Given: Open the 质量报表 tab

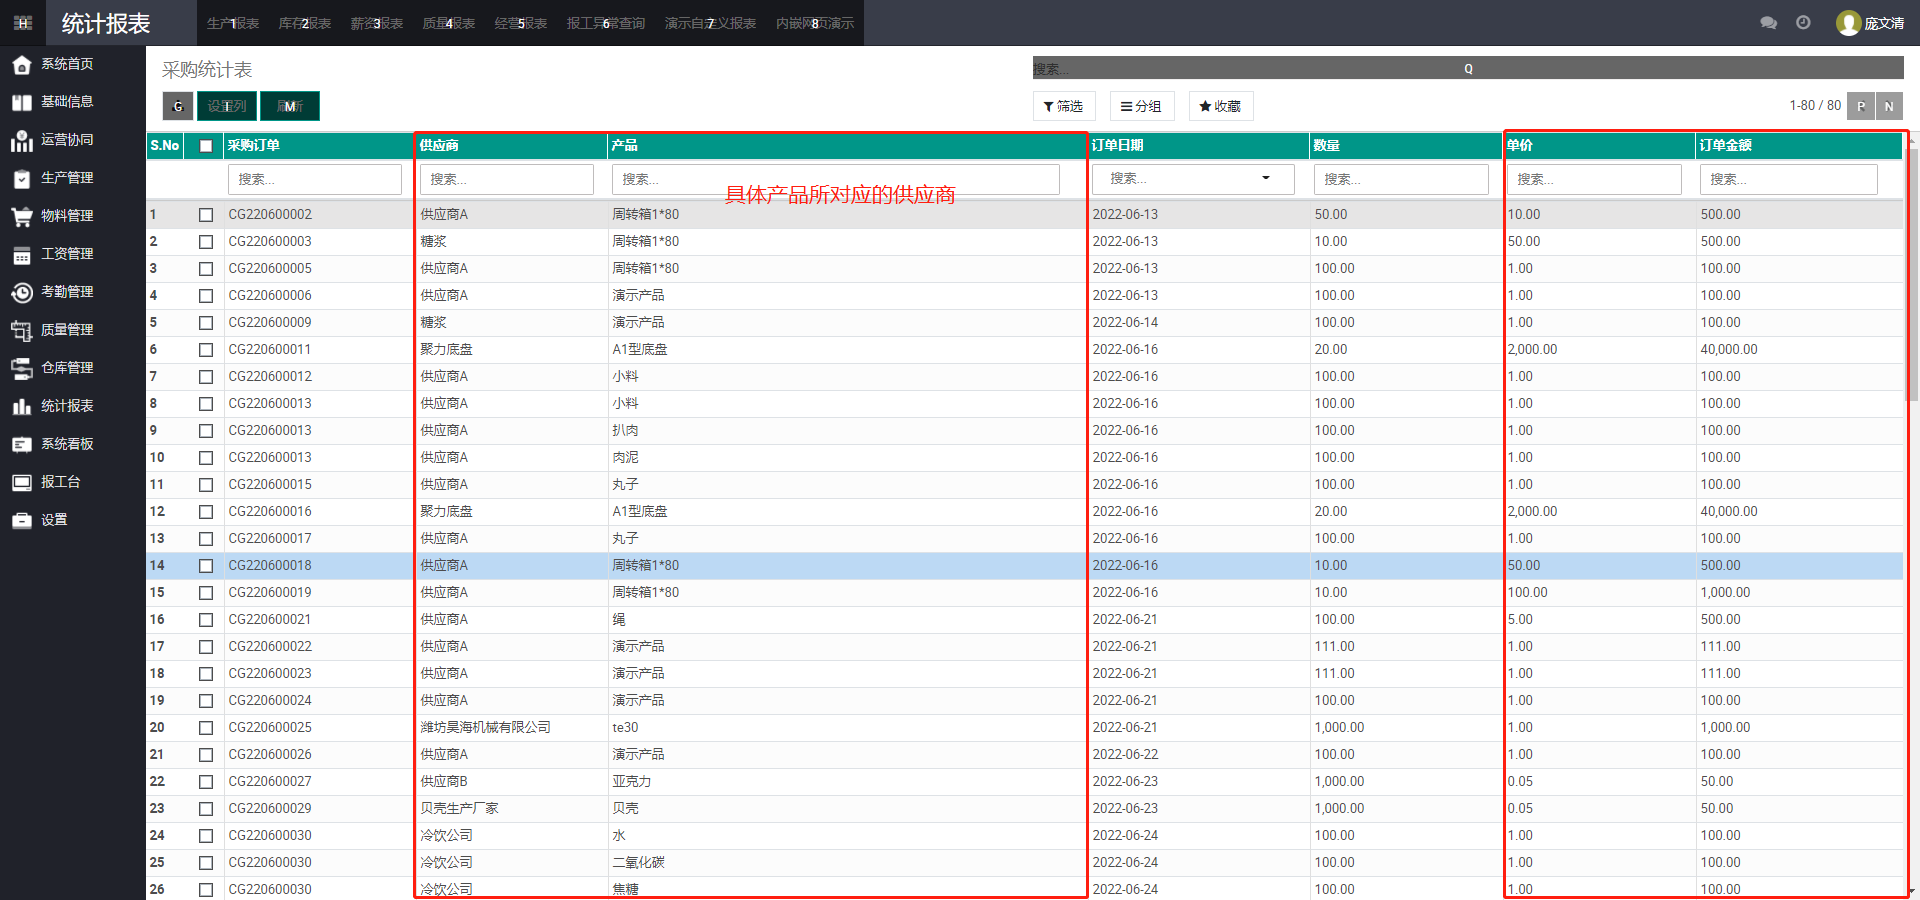Looking at the screenshot, I should (x=449, y=23).
